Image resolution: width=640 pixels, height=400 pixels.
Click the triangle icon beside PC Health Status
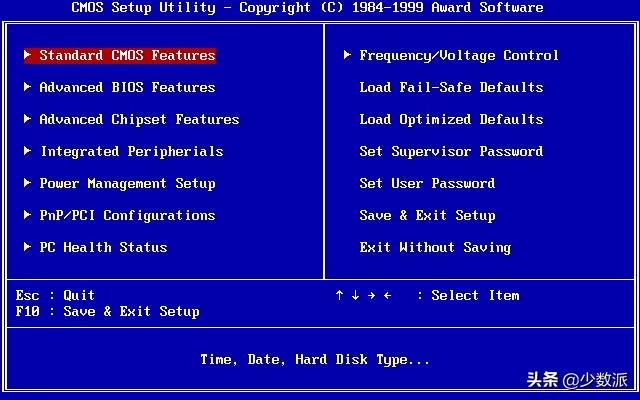27,247
